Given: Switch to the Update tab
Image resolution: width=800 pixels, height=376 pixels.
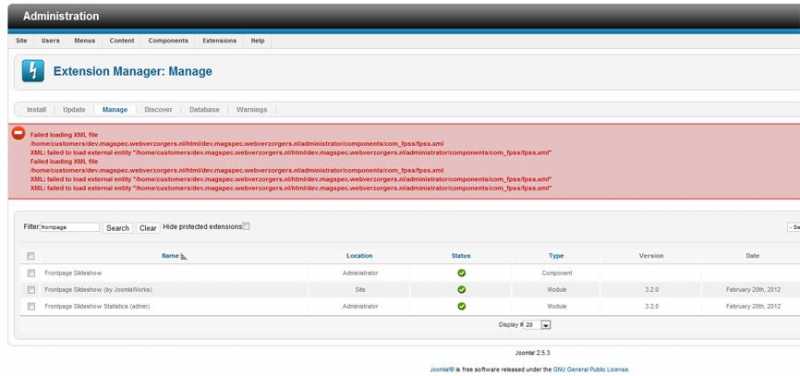Looking at the screenshot, I should 74,110.
